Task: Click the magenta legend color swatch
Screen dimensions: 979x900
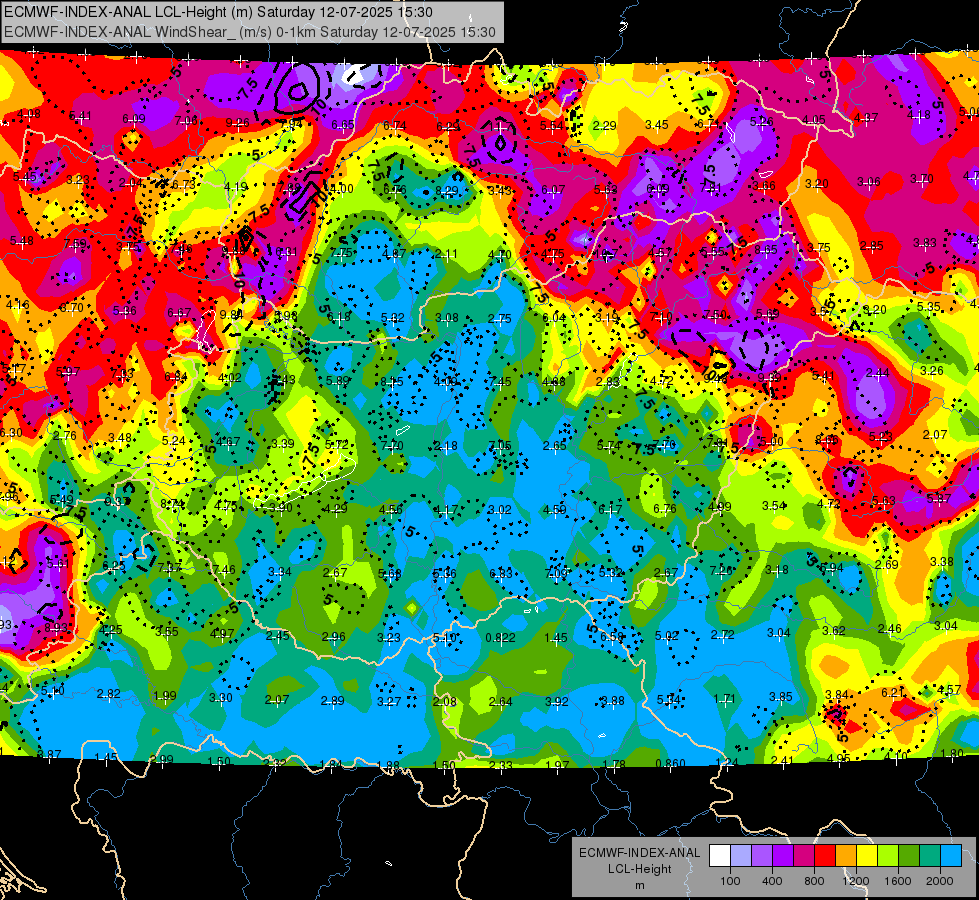Action: [x=804, y=856]
